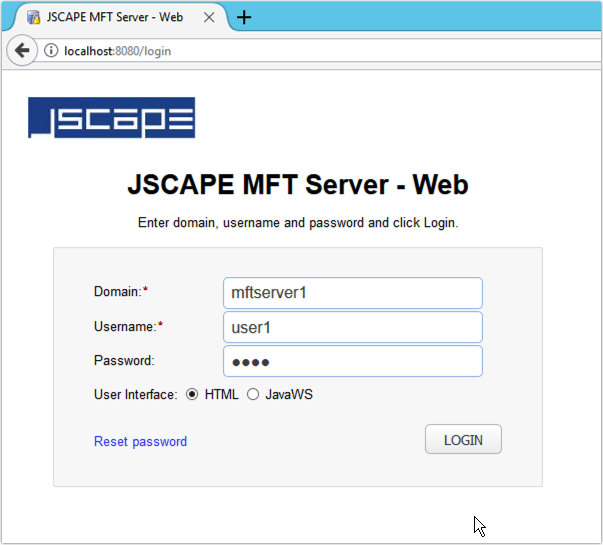The height and width of the screenshot is (545, 603).
Task: Choose the JavaWS user interface option
Action: [x=253, y=394]
